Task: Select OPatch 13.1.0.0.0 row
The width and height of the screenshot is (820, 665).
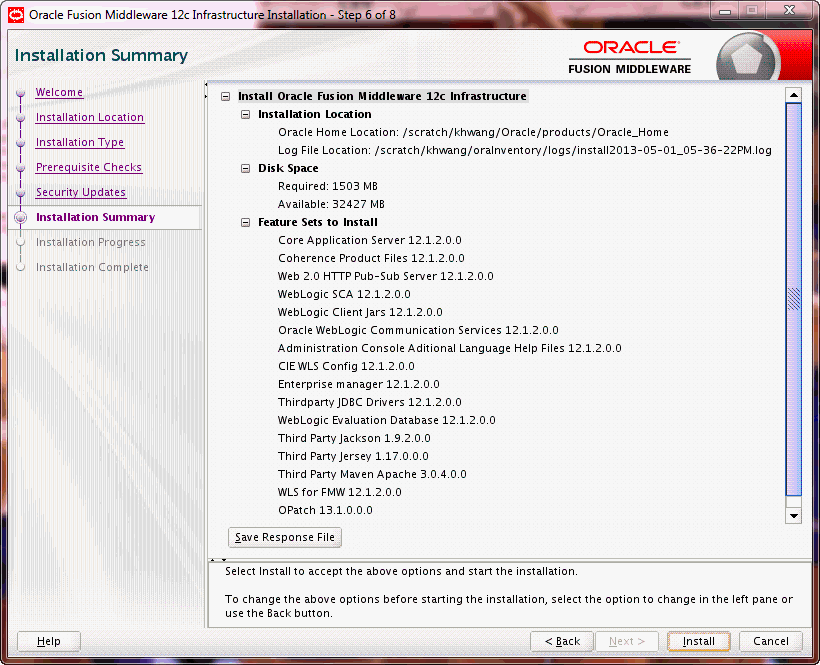Action: tap(325, 510)
